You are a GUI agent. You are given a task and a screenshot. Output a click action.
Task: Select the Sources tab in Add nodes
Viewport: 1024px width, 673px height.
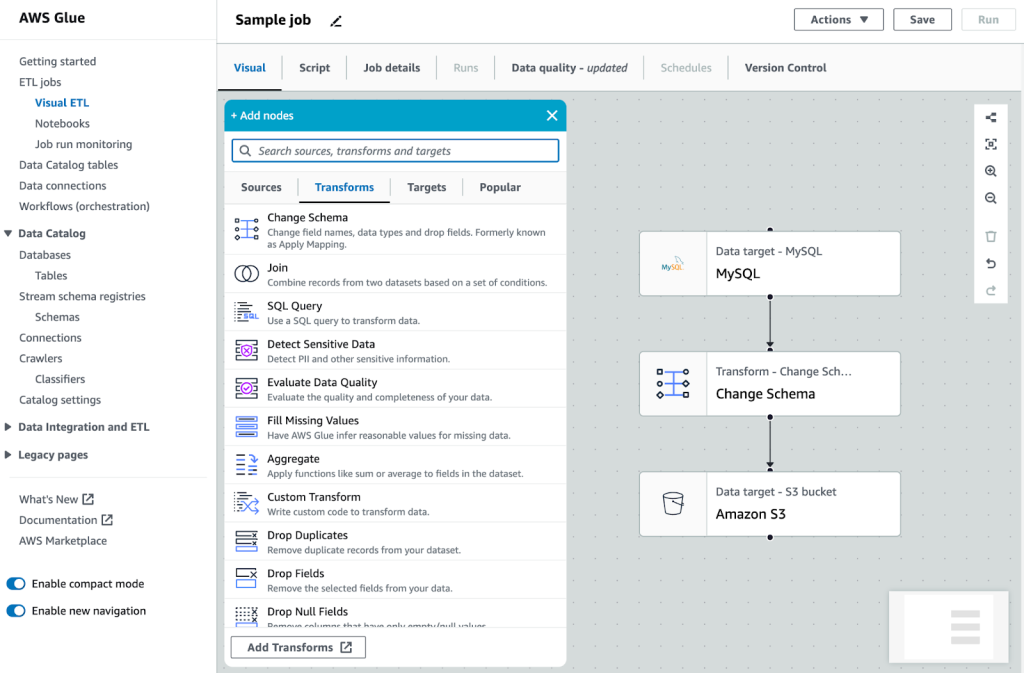261,187
